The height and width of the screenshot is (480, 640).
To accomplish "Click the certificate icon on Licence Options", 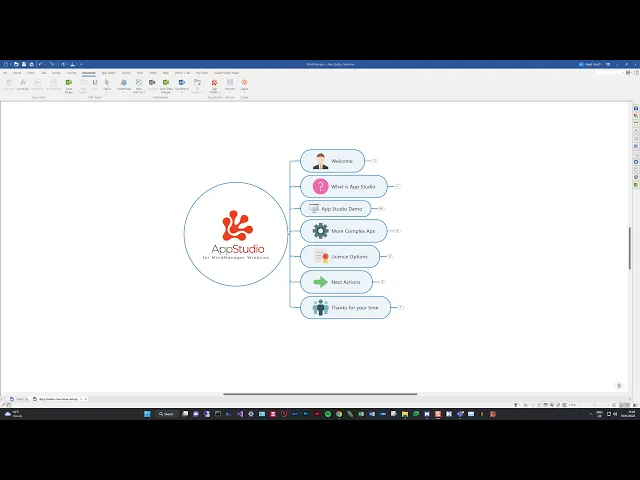I will point(321,256).
